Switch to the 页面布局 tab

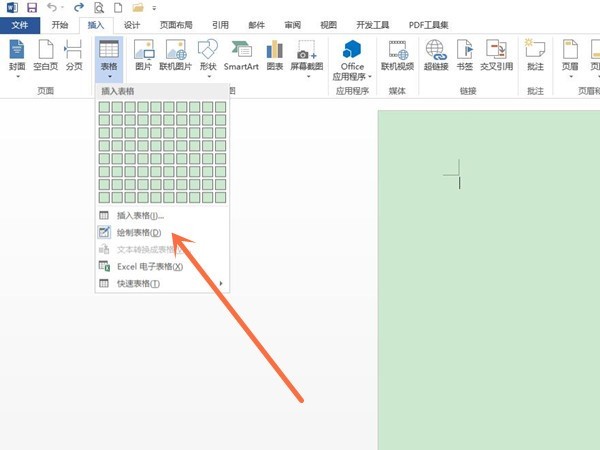coord(176,25)
